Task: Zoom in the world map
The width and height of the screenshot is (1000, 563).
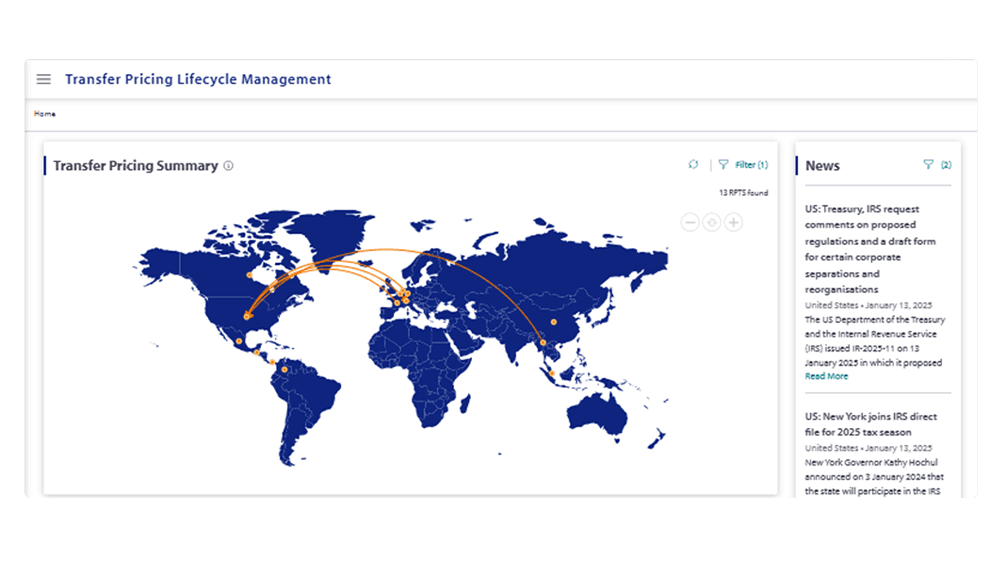Action: click(733, 222)
